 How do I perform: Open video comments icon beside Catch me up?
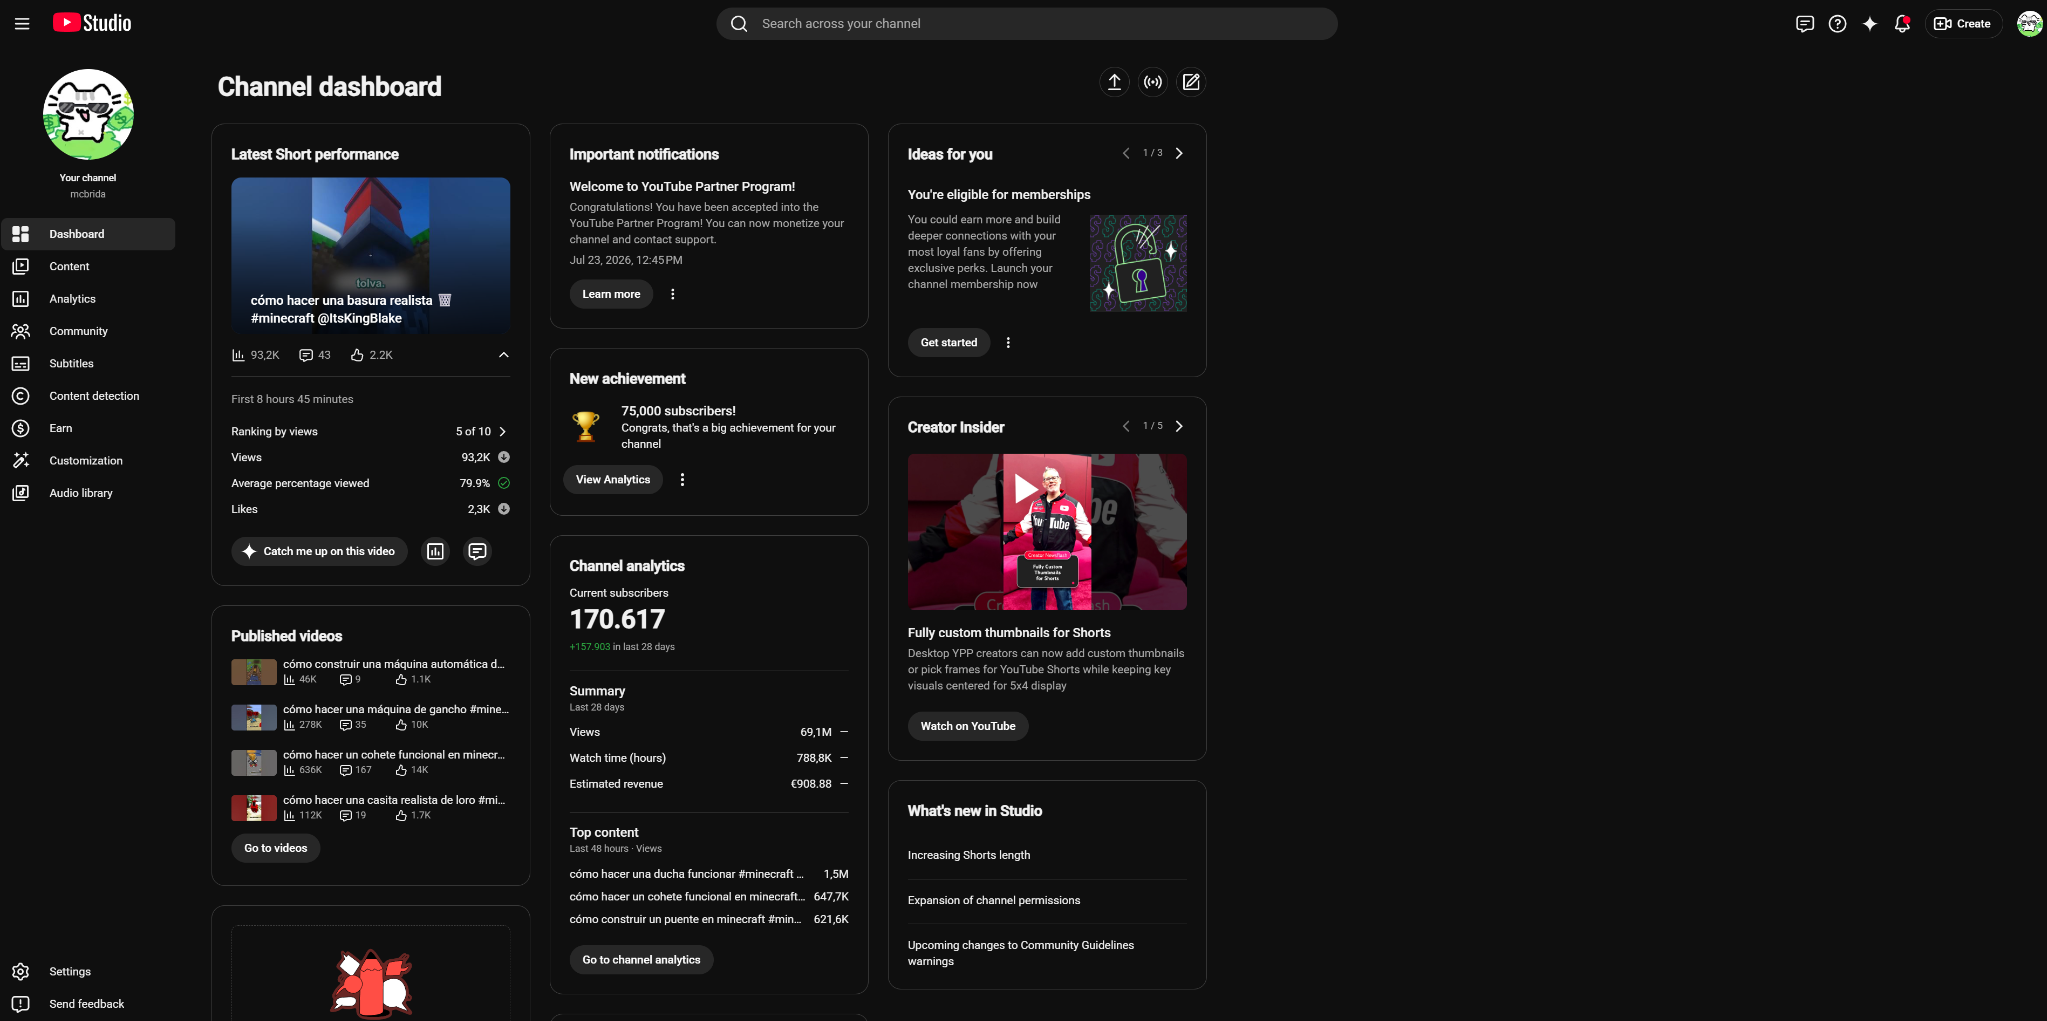tap(478, 551)
